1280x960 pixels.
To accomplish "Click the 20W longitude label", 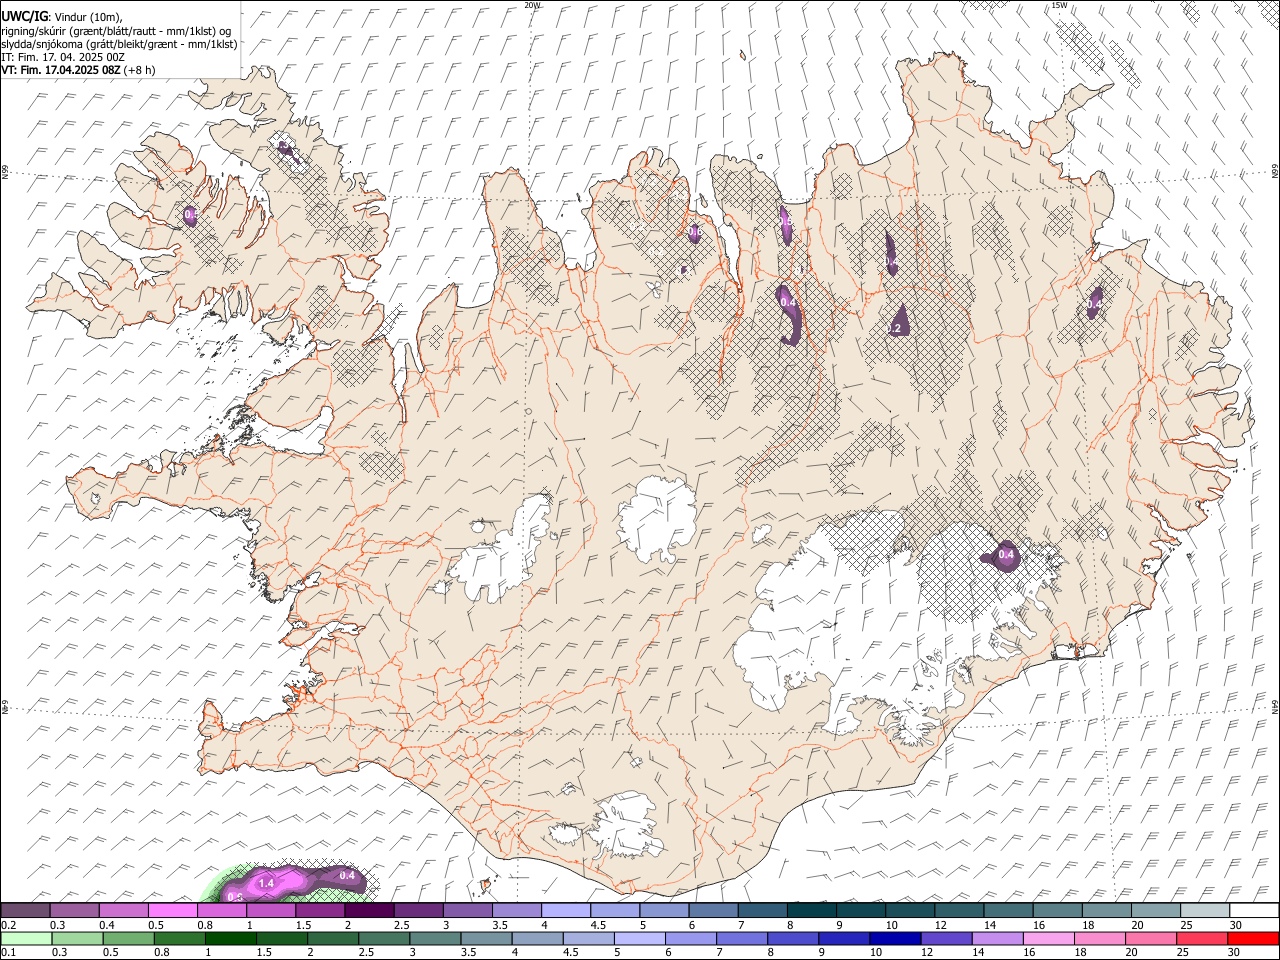I will point(532,5).
